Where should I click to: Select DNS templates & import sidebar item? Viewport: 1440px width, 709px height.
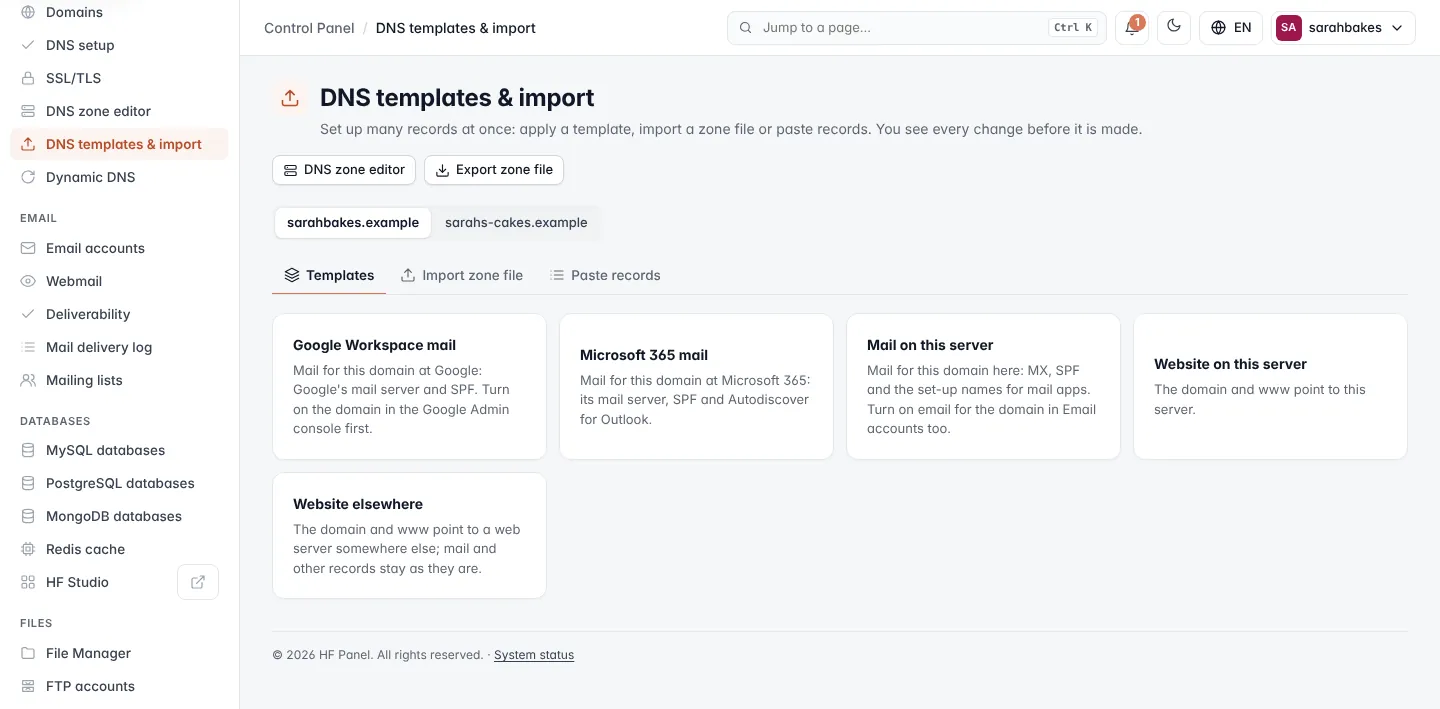119,144
